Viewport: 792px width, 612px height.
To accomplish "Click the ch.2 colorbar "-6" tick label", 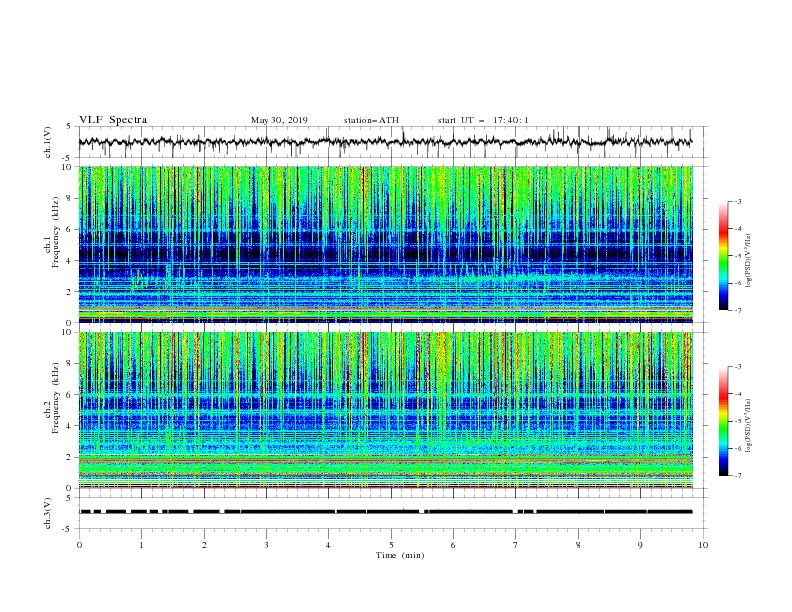I will [x=737, y=448].
